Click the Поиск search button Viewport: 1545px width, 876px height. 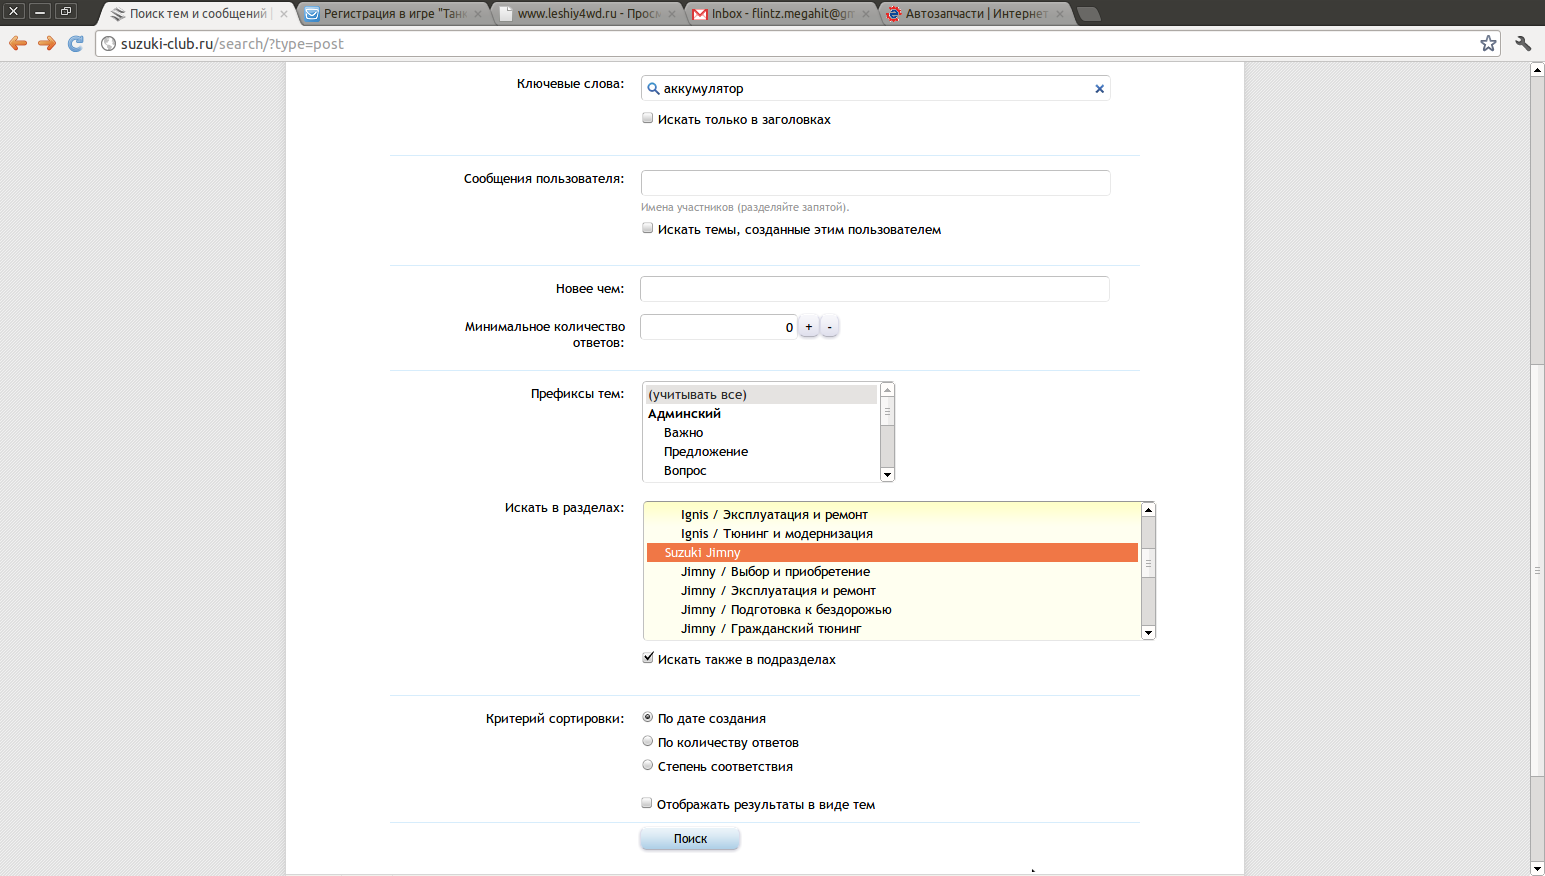690,839
